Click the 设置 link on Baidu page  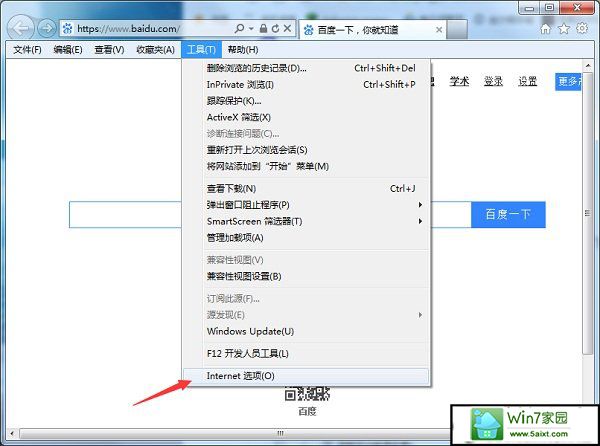(527, 81)
